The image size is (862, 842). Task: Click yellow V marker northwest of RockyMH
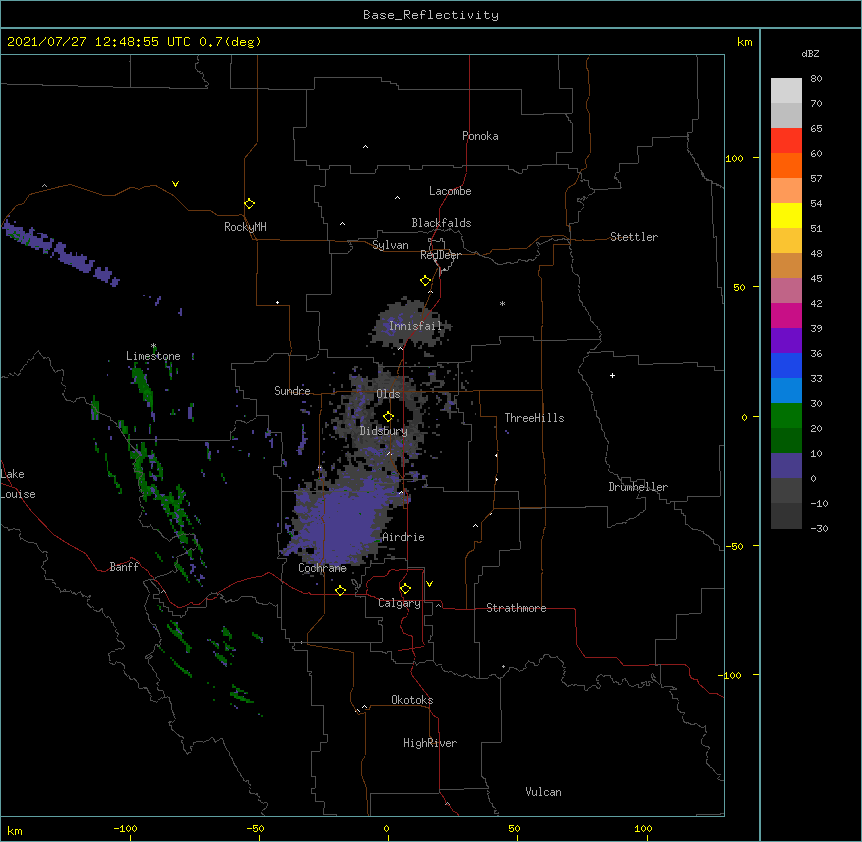coord(175,184)
